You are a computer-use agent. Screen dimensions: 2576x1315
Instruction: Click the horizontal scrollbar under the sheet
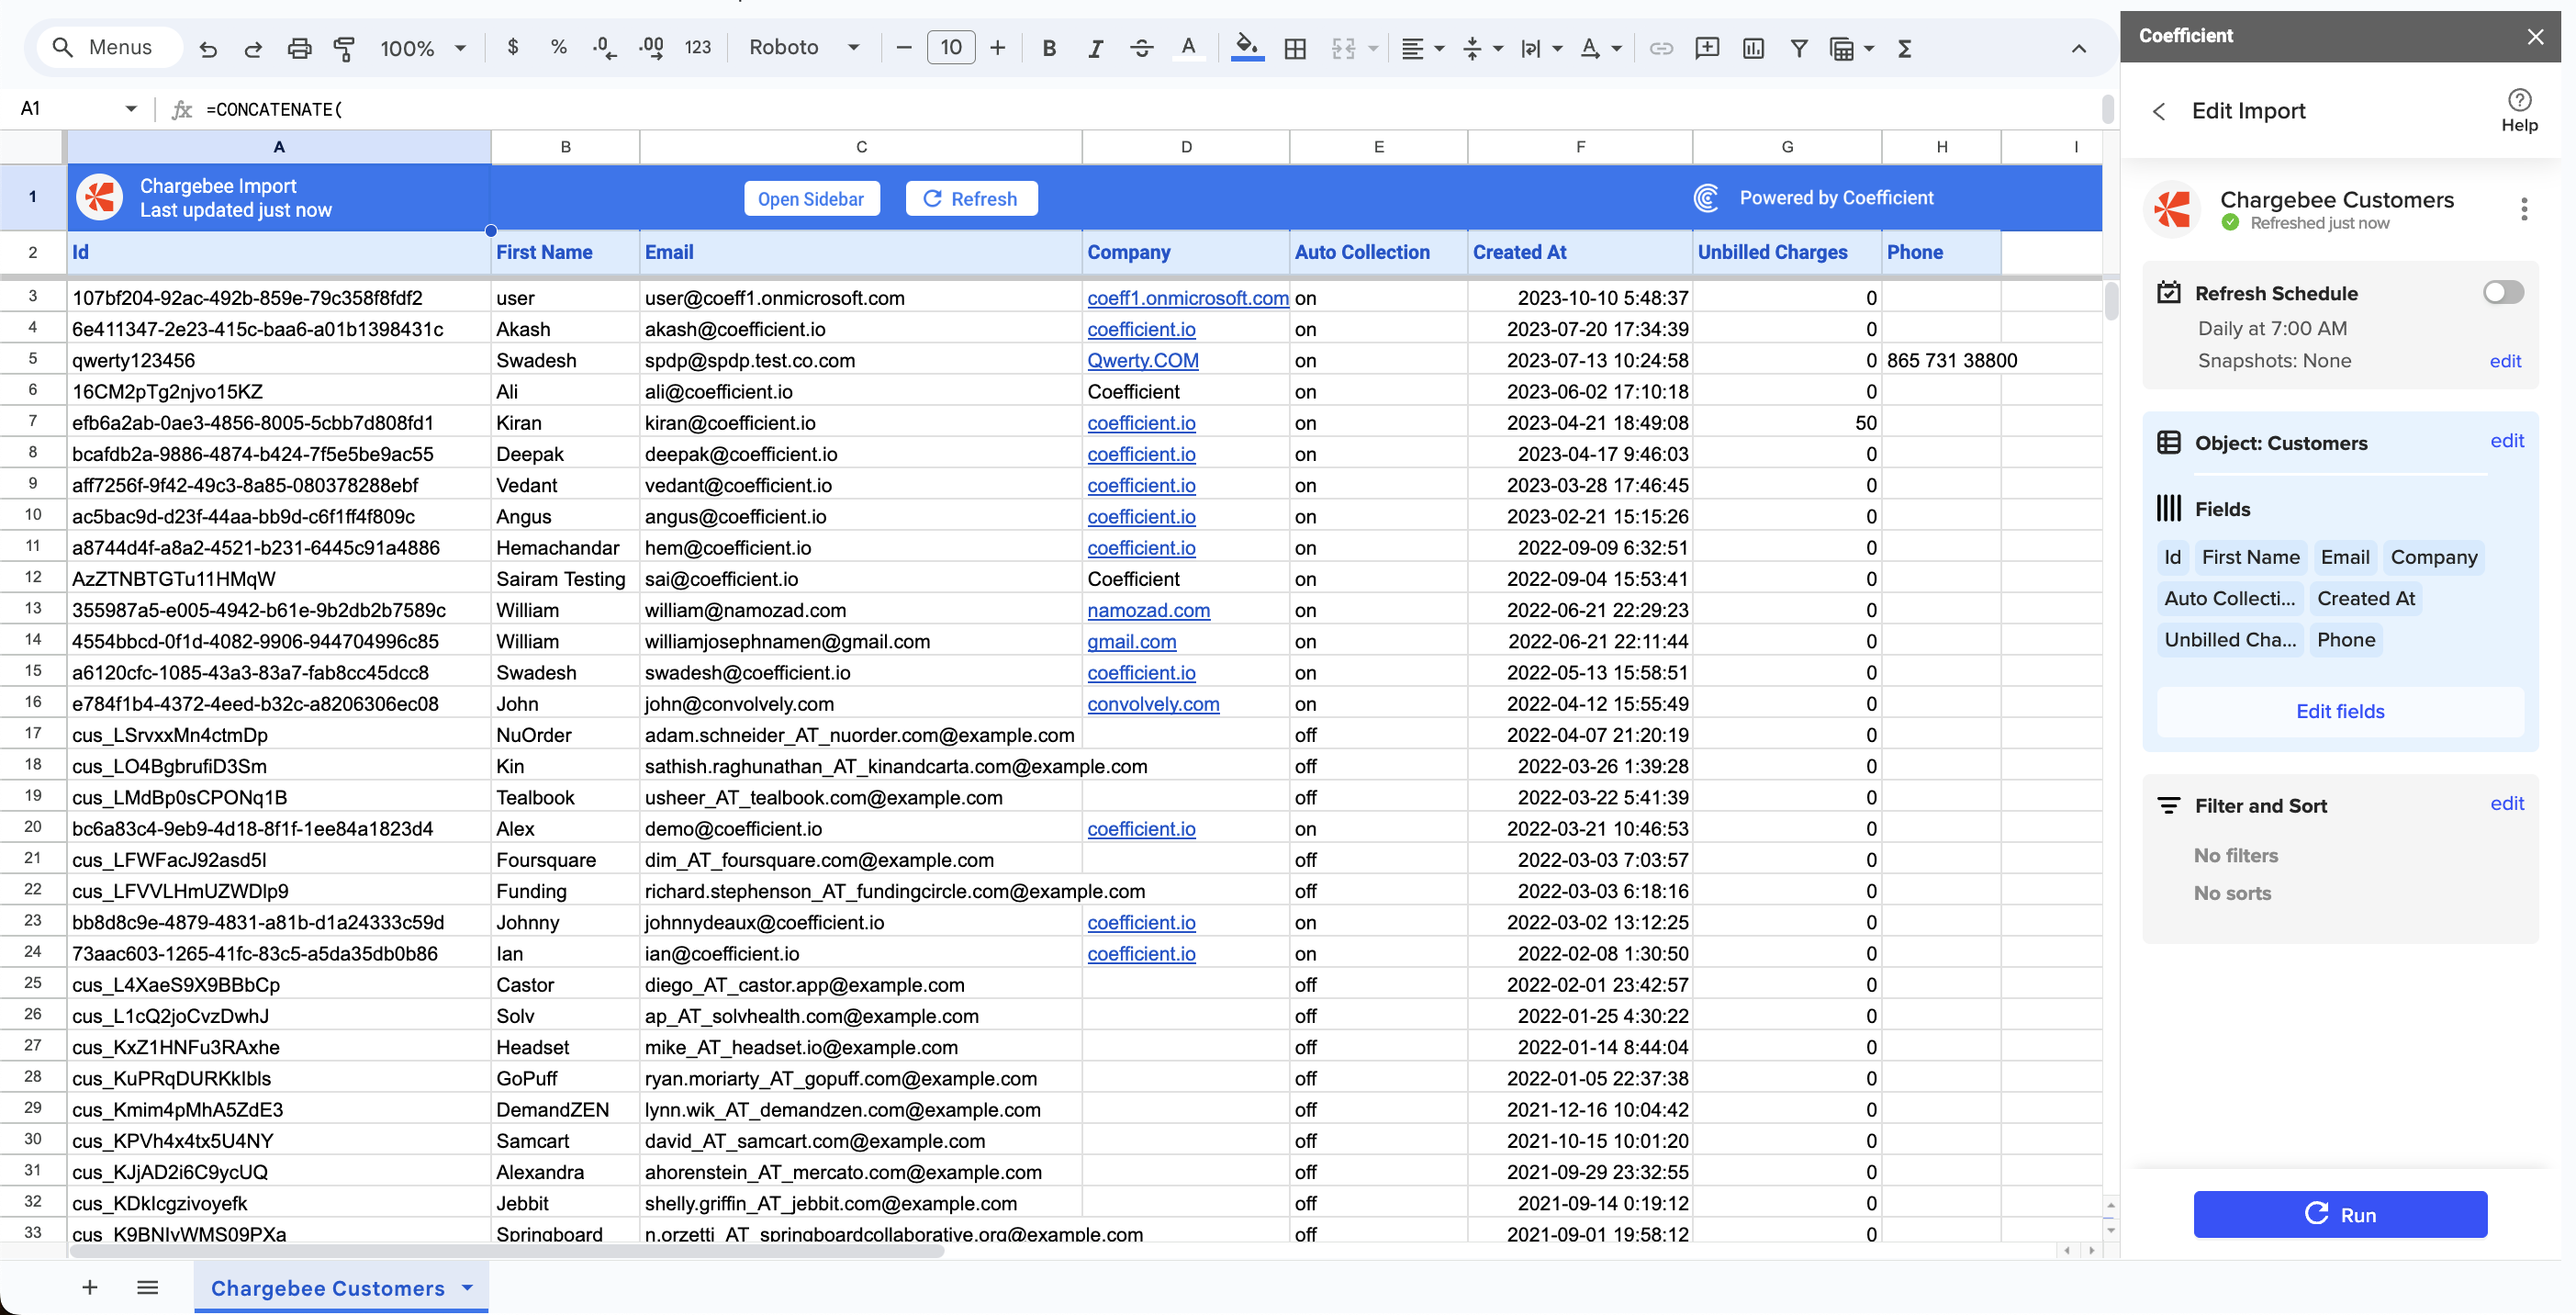coord(506,1250)
